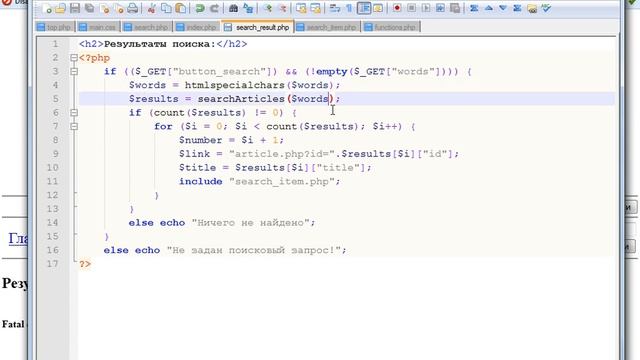Click the Zoom In icon
Screen dimensions: 640x360
pyautogui.click(x=268, y=8)
